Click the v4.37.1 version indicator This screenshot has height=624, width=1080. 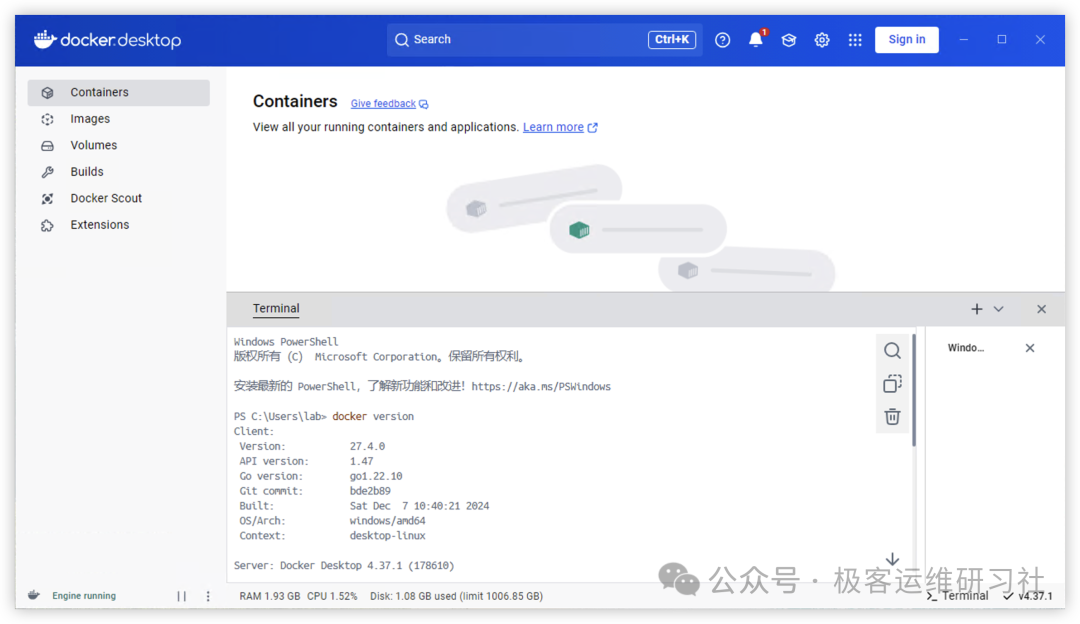pos(1028,596)
